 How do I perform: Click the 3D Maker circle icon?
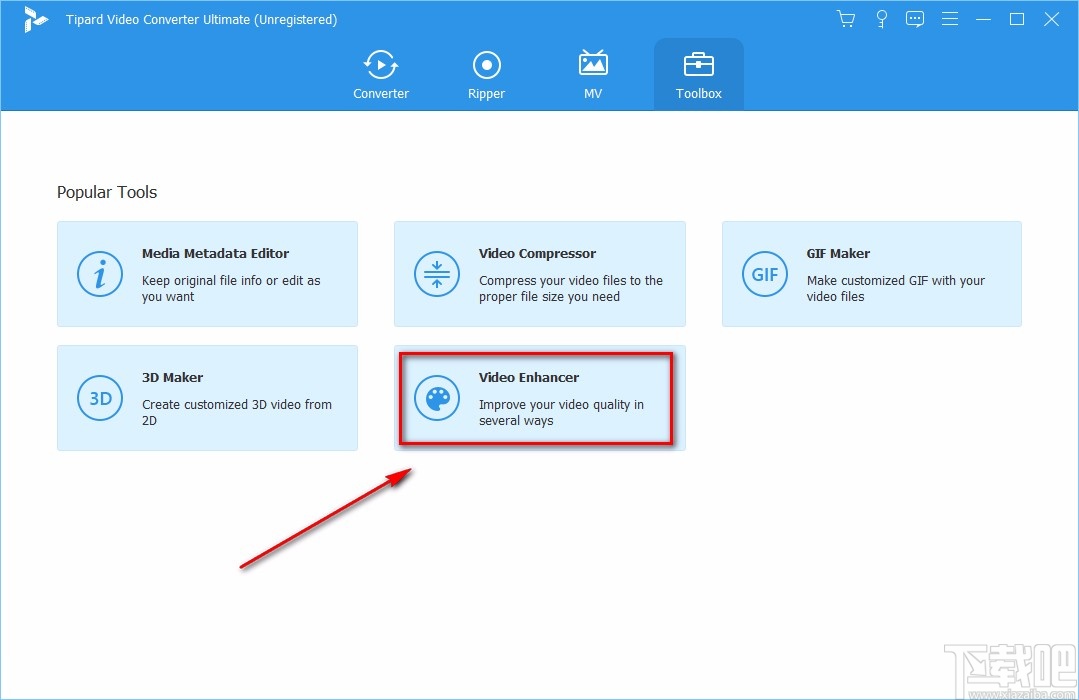pyautogui.click(x=100, y=398)
